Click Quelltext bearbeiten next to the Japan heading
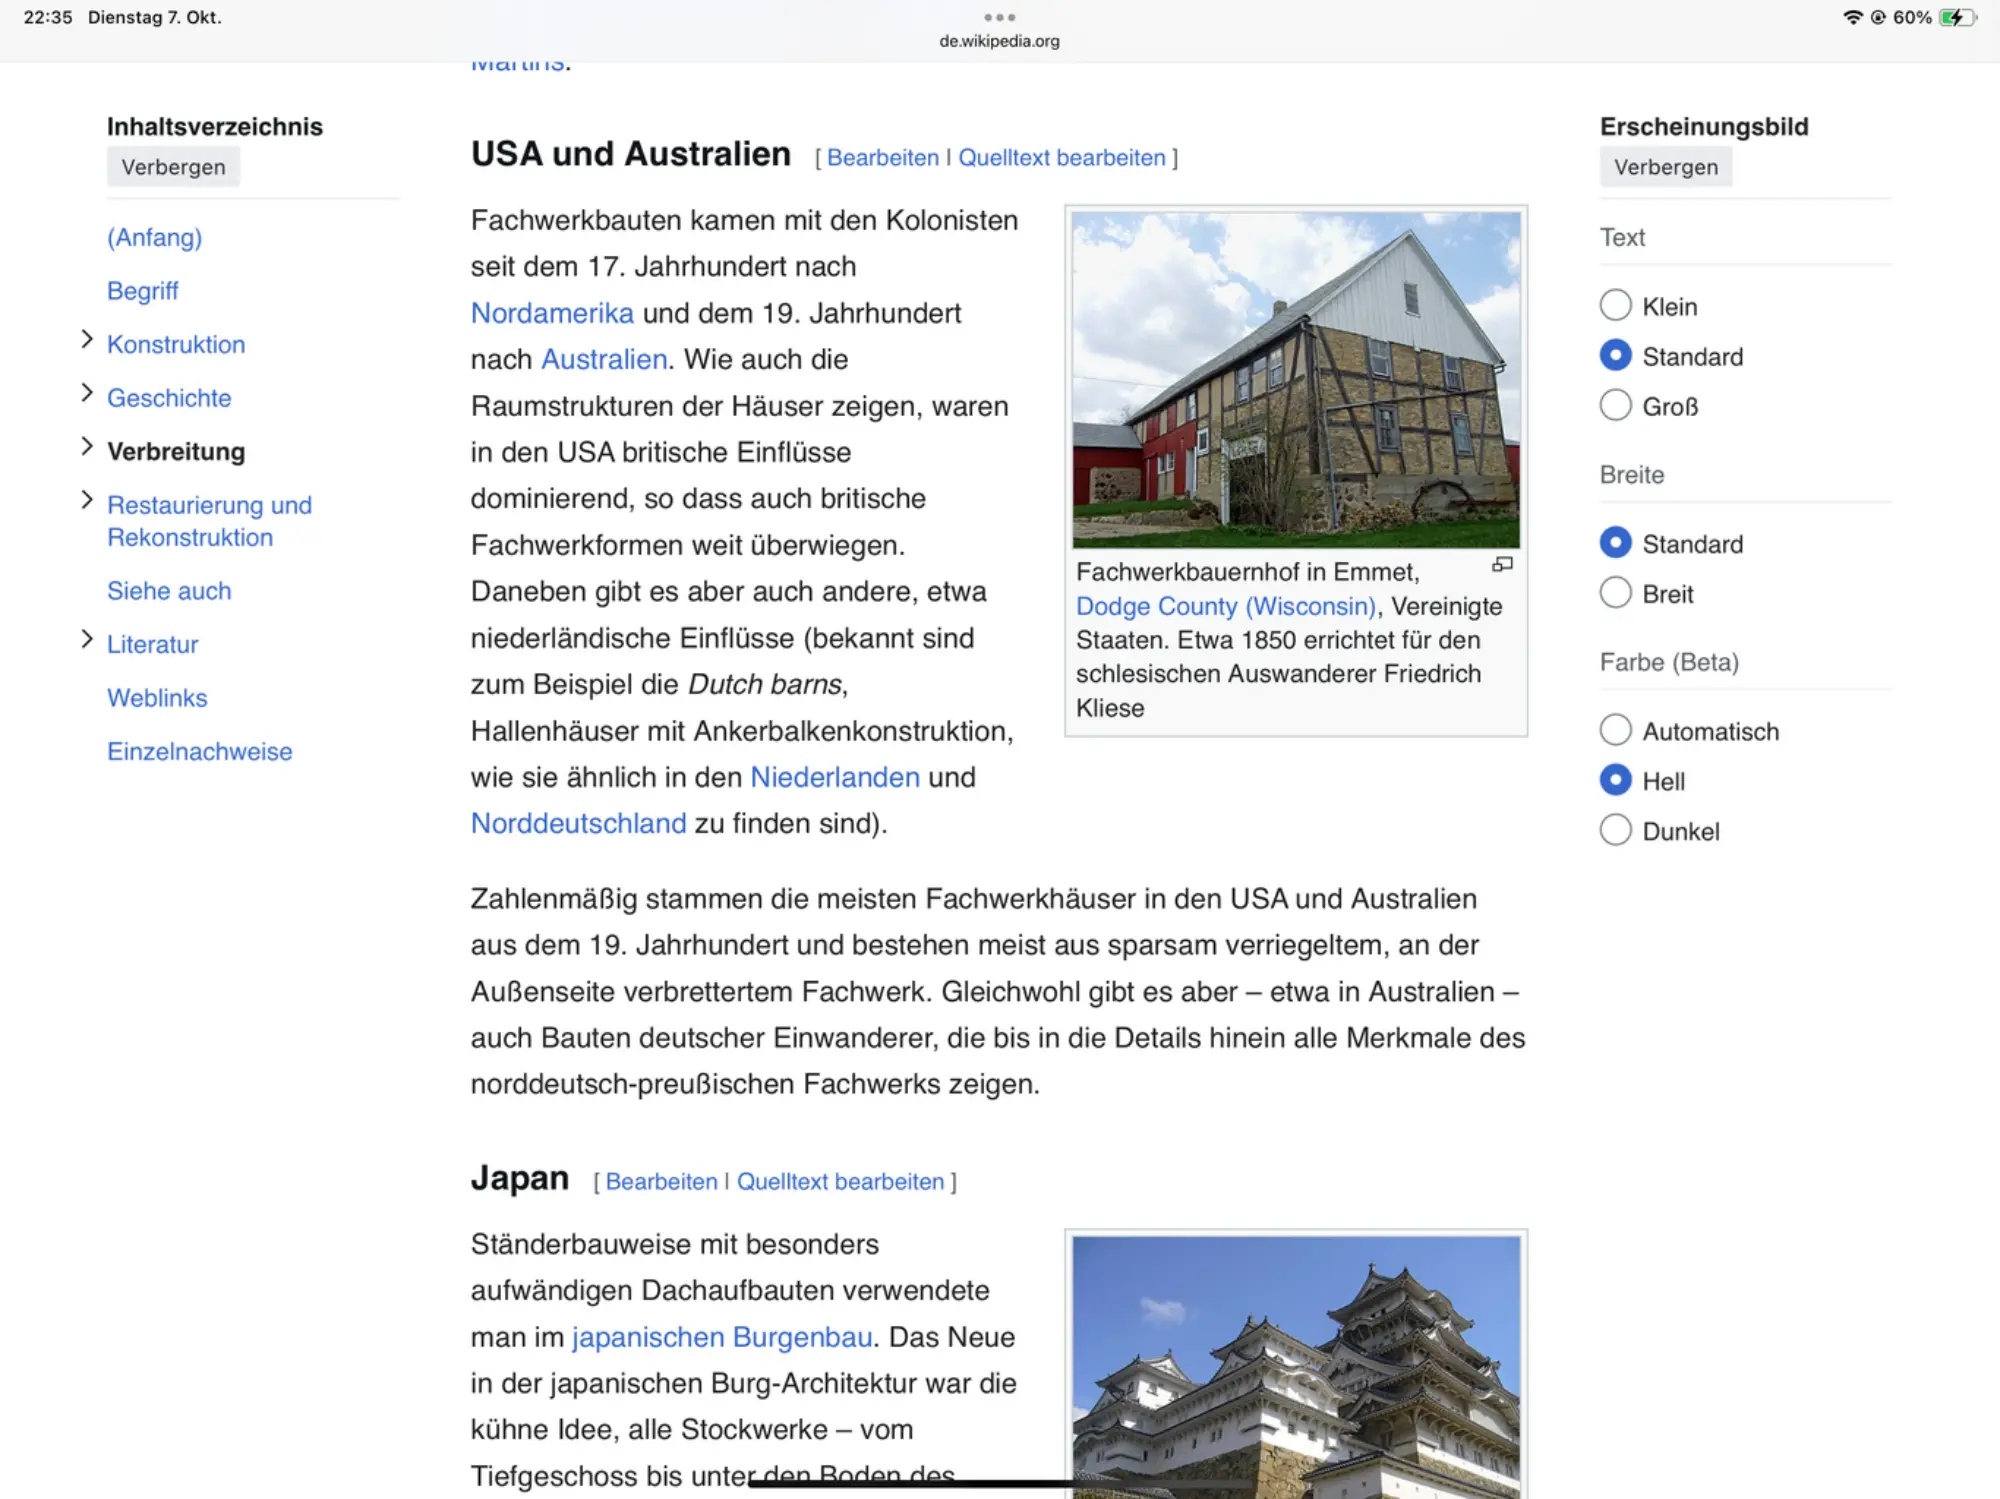 [x=840, y=1181]
